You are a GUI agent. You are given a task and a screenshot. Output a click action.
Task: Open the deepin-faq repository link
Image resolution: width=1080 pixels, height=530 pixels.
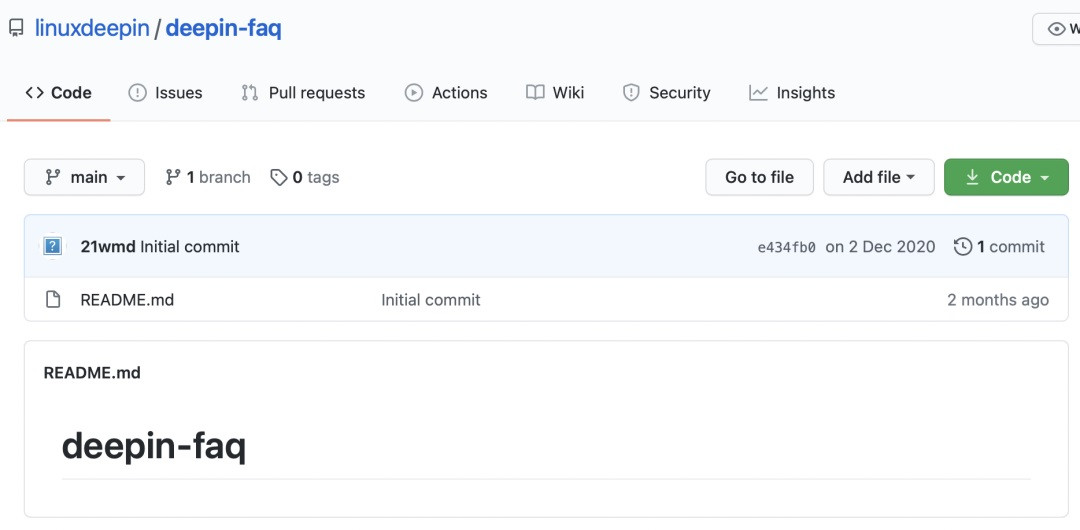pos(223,29)
